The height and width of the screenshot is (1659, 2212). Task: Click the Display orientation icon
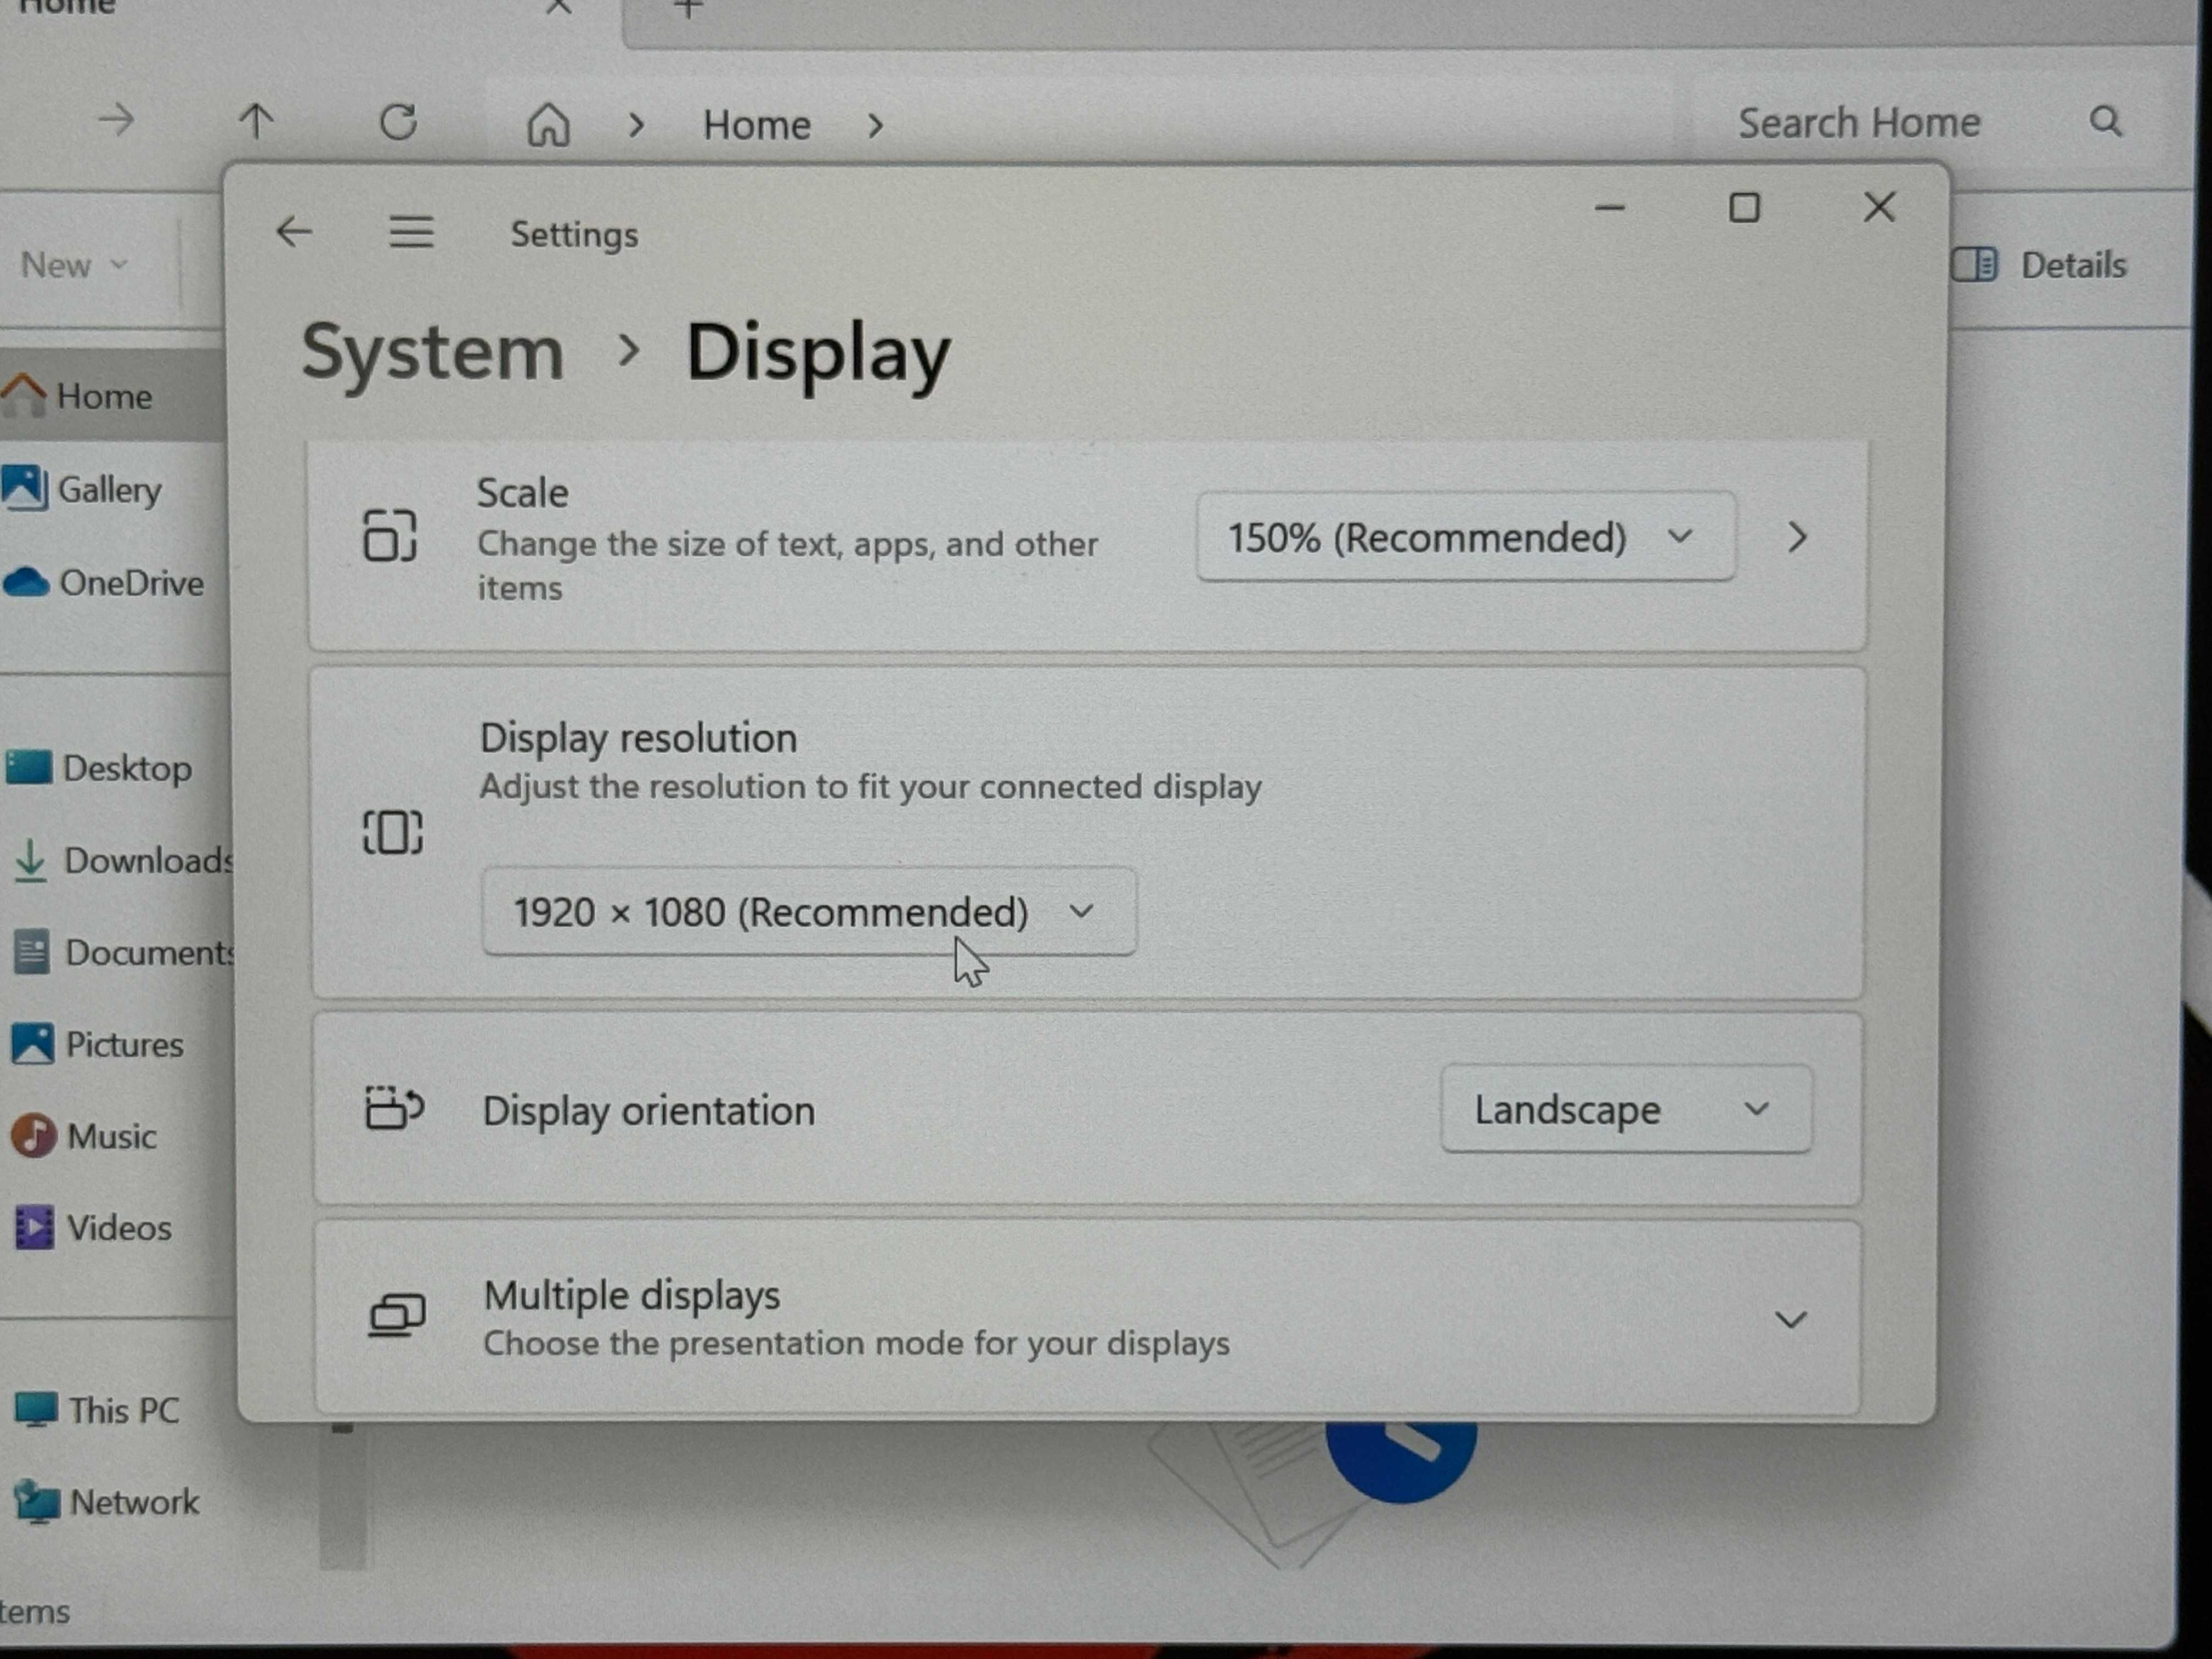(x=394, y=1107)
